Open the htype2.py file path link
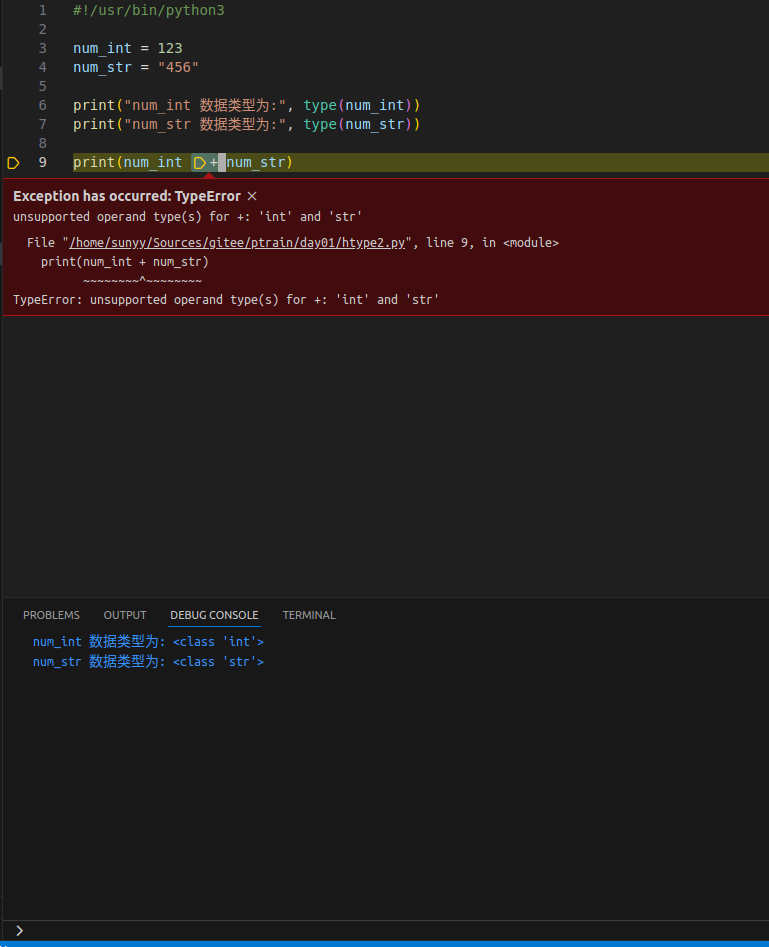769x947 pixels. point(237,243)
